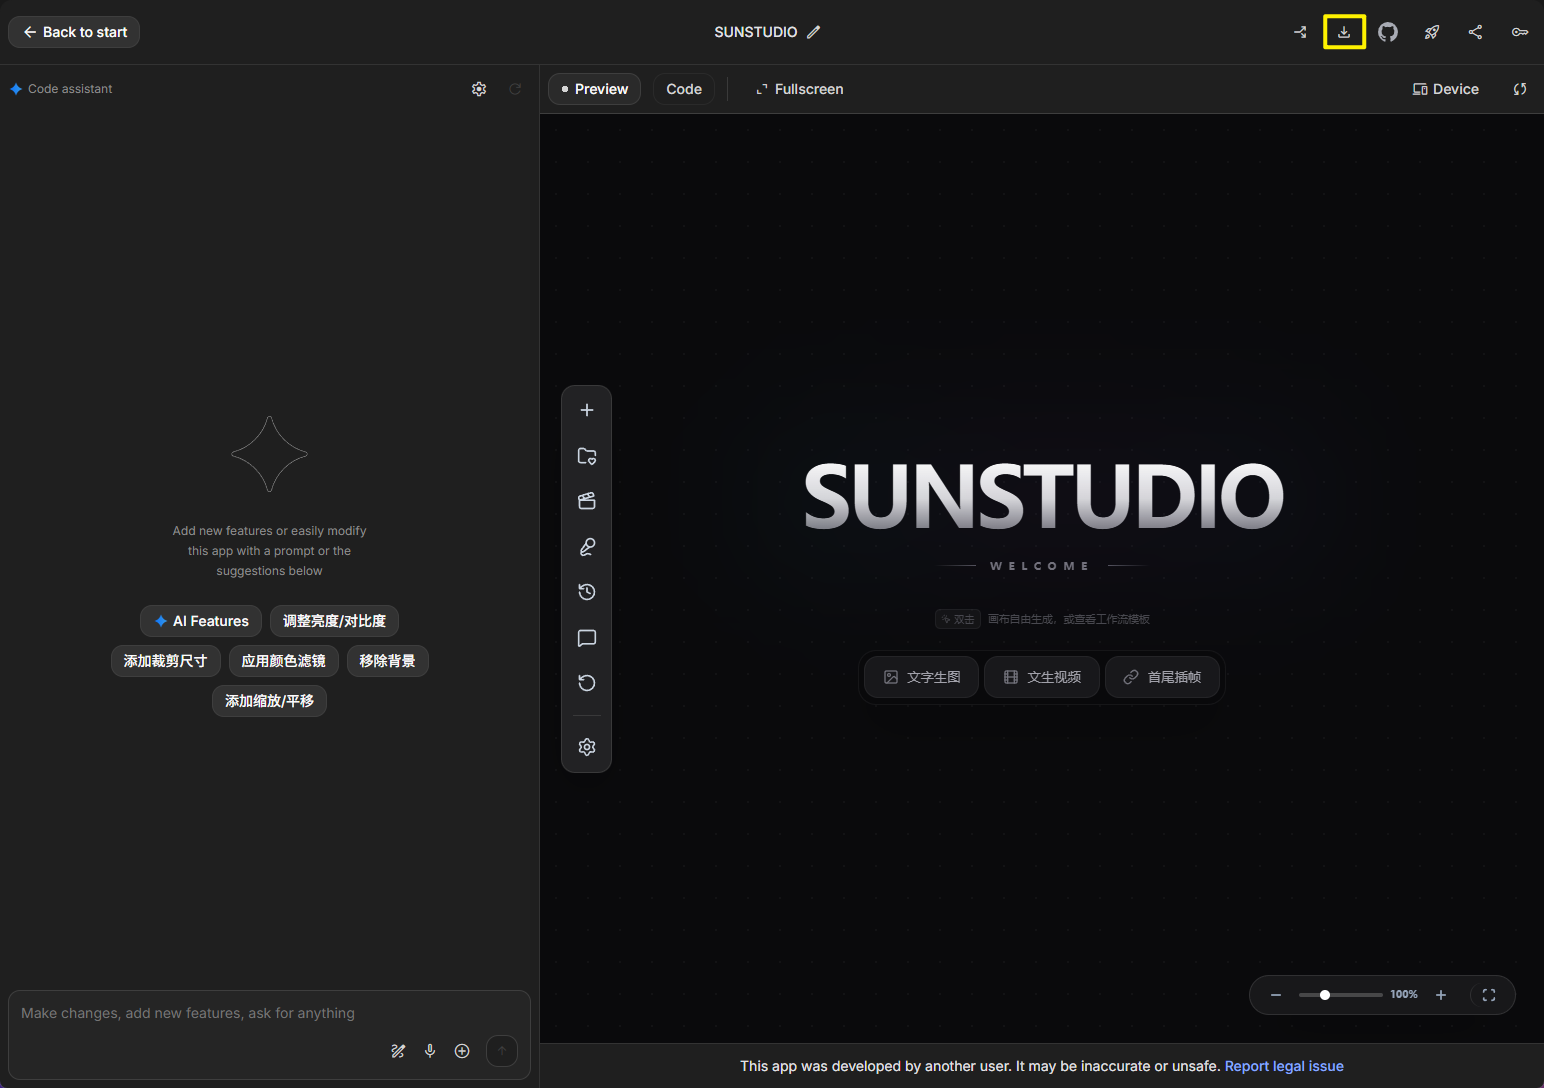Open Code assistant settings gear

click(479, 89)
